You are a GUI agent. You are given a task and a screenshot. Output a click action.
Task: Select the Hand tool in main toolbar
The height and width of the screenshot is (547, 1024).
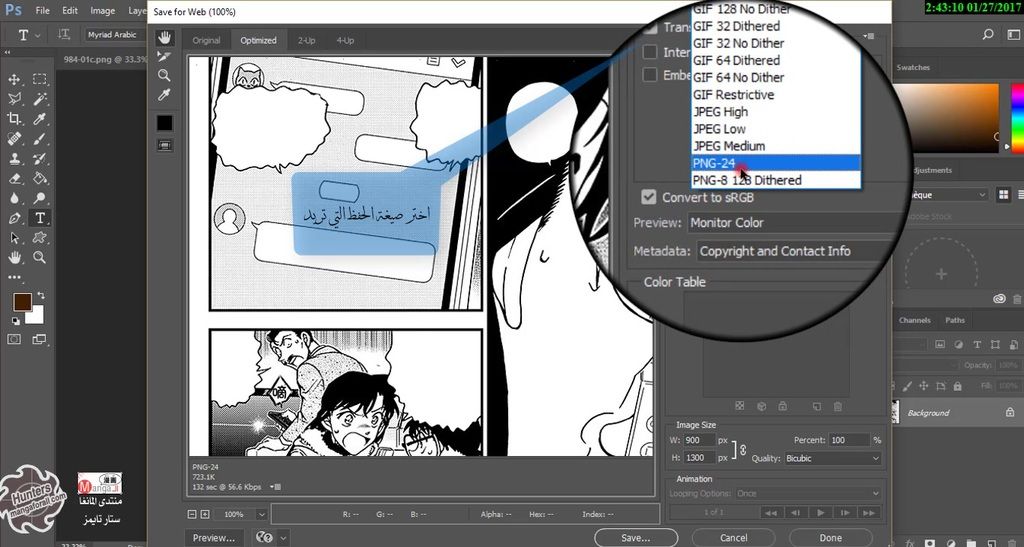coord(14,257)
